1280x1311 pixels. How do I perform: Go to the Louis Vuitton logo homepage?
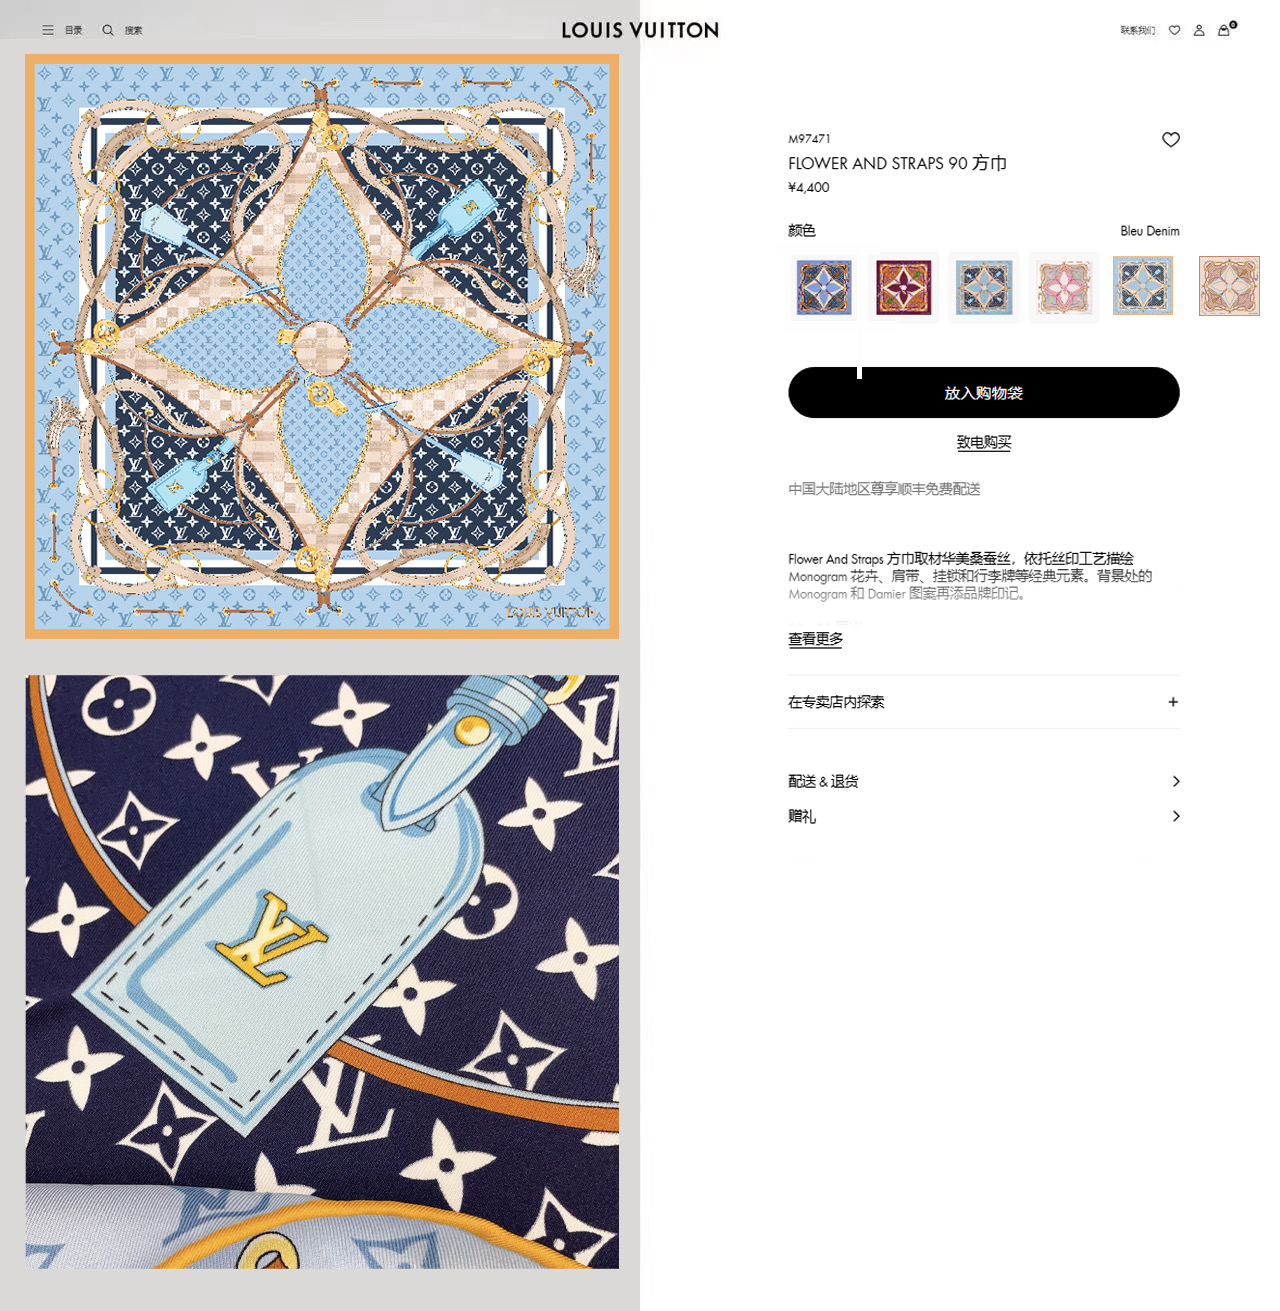[640, 30]
